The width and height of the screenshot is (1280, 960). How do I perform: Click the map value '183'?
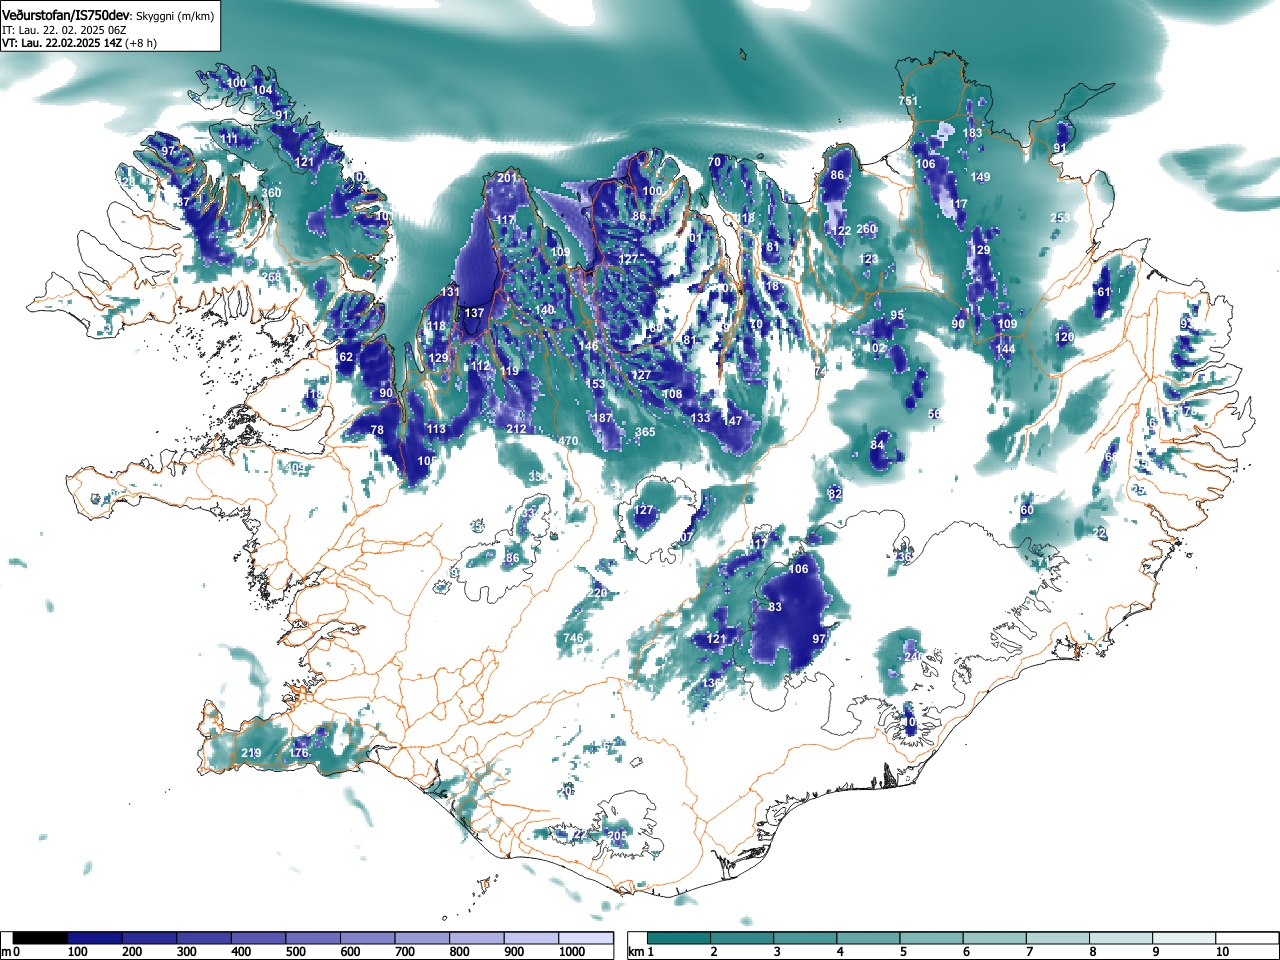[x=973, y=133]
